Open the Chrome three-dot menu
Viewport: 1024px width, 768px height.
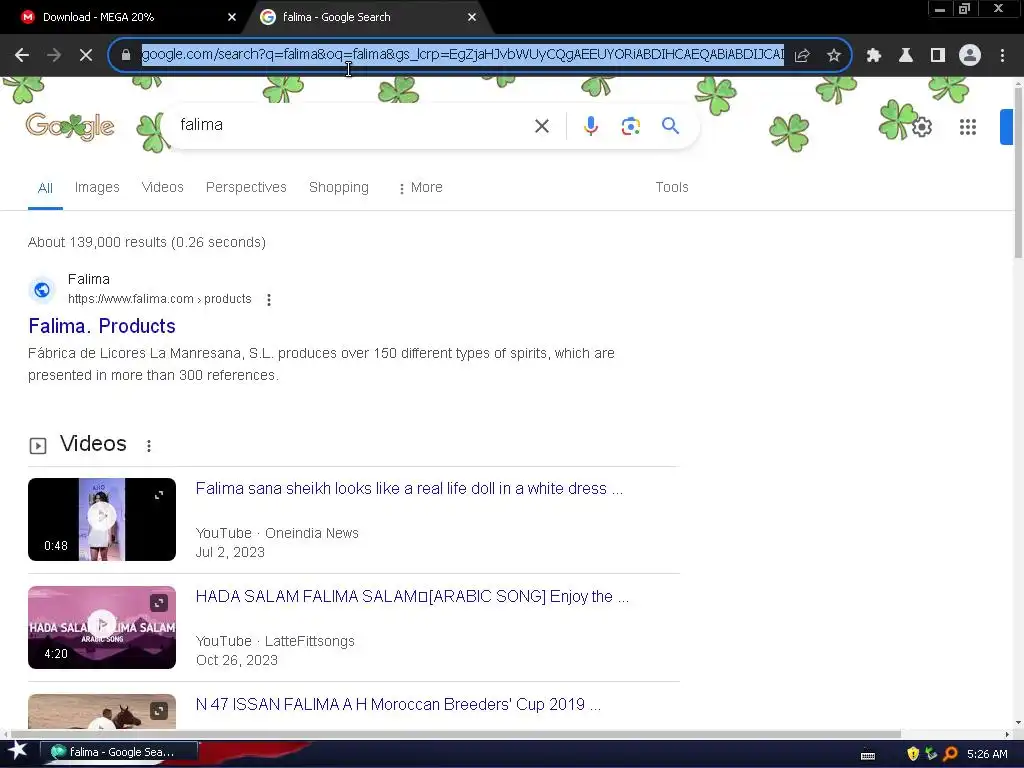coord(1002,55)
